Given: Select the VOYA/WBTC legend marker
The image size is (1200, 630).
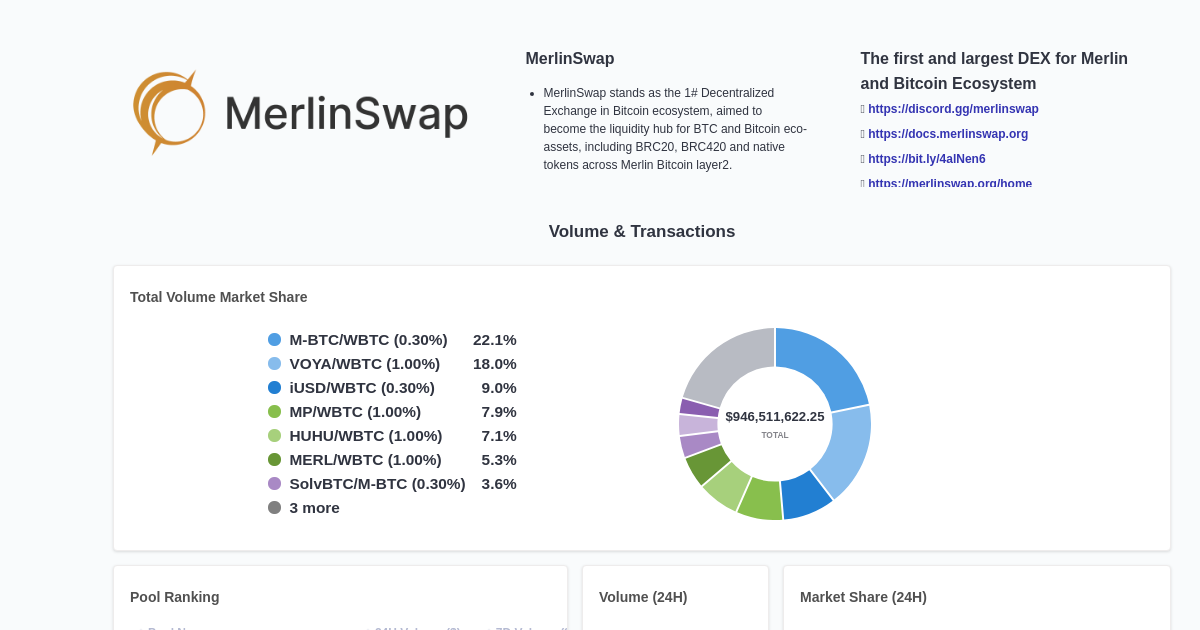Looking at the screenshot, I should pyautogui.click(x=274, y=363).
